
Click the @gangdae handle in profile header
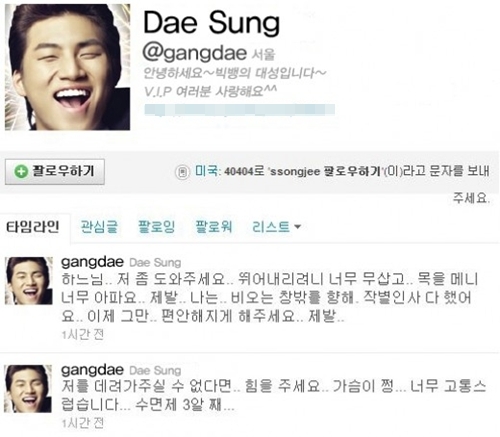195,53
